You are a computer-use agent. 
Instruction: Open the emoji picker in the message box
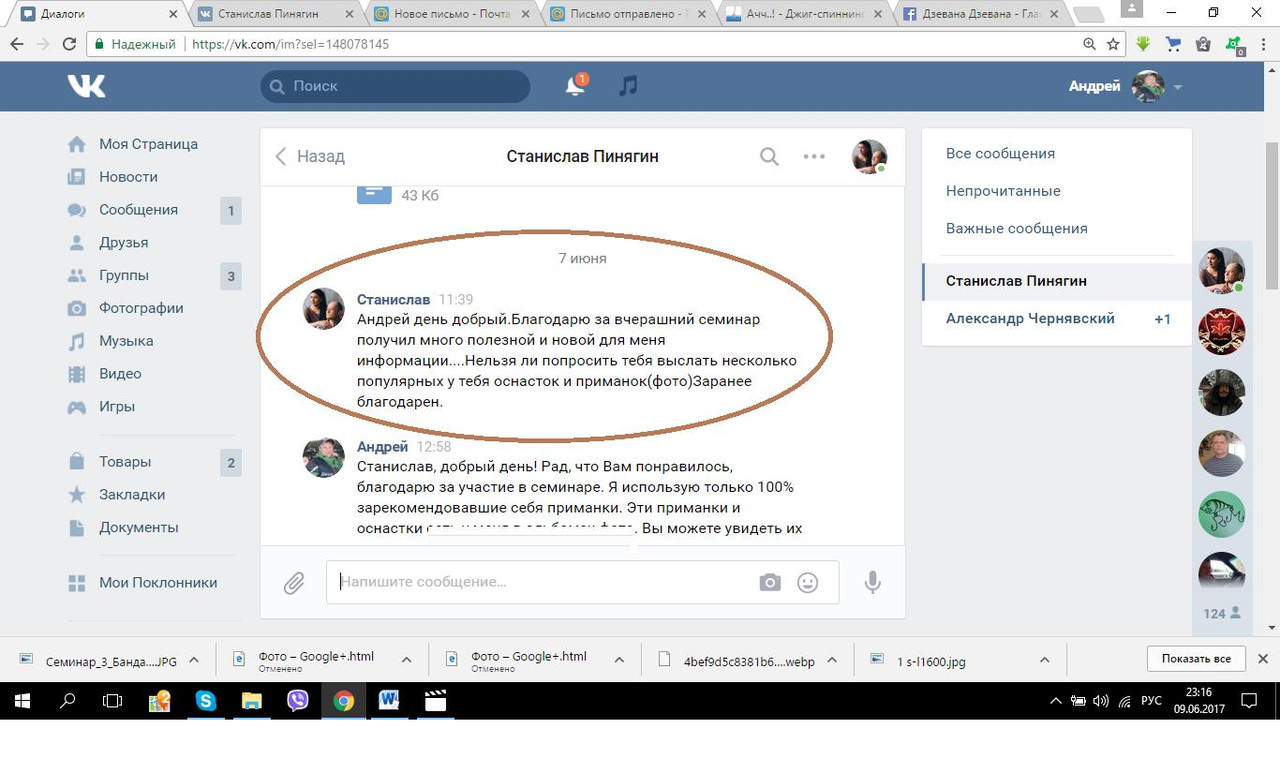805,581
